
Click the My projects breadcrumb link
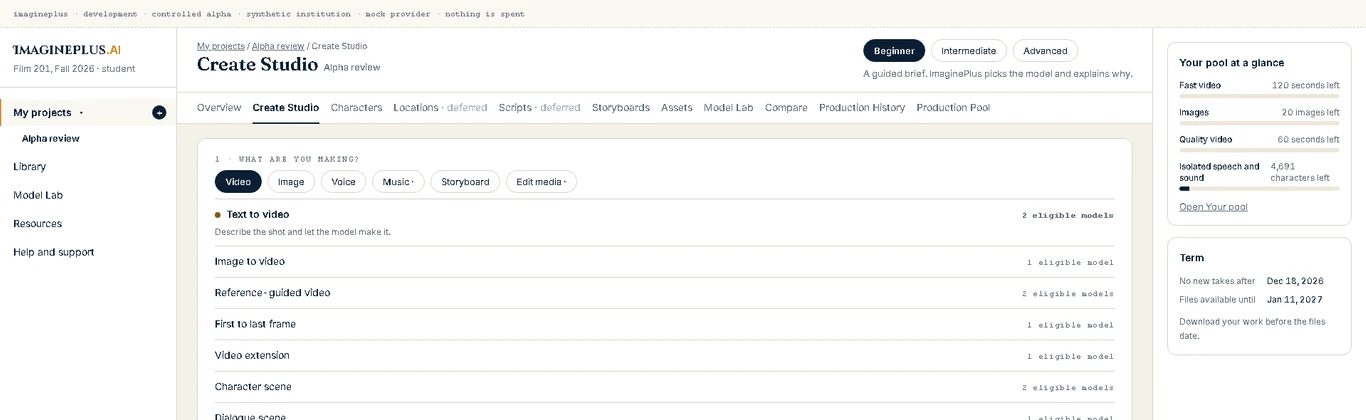point(220,46)
